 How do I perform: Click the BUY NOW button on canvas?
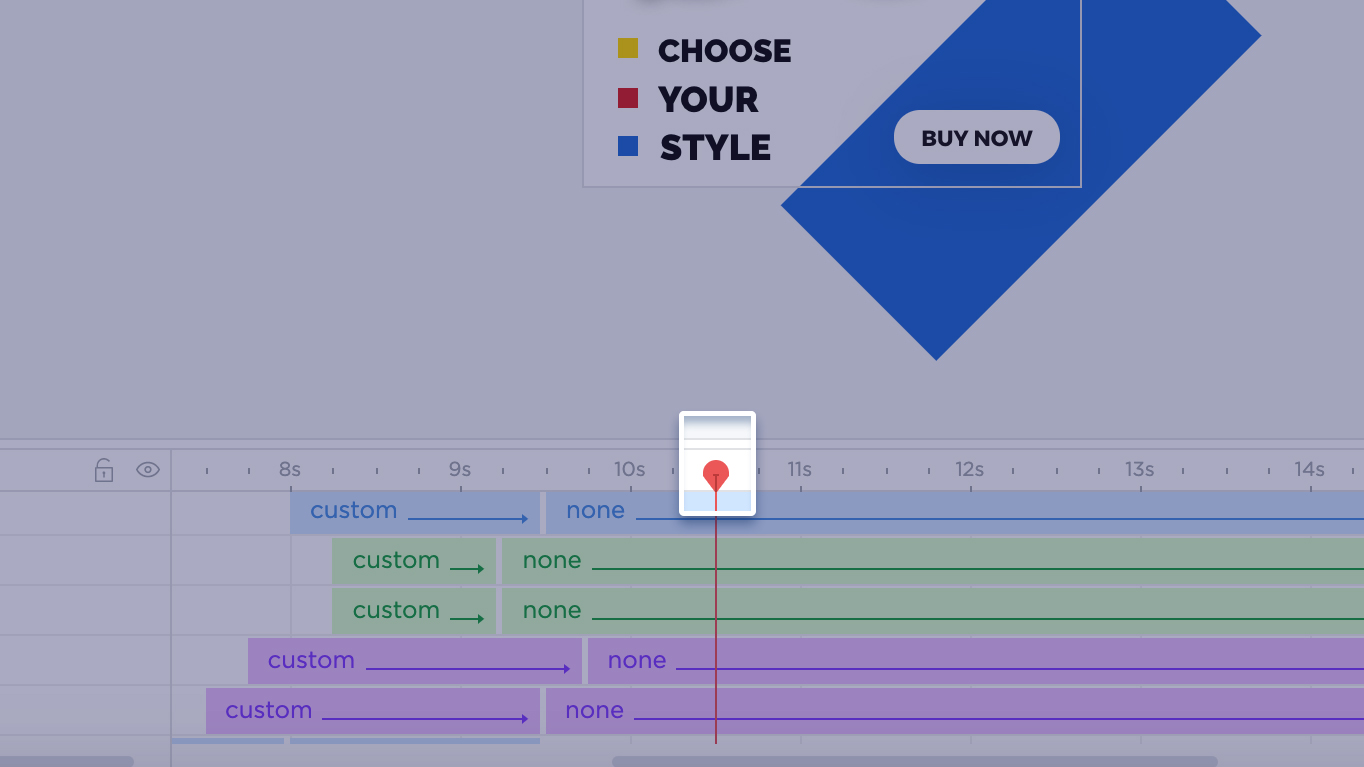(x=976, y=137)
